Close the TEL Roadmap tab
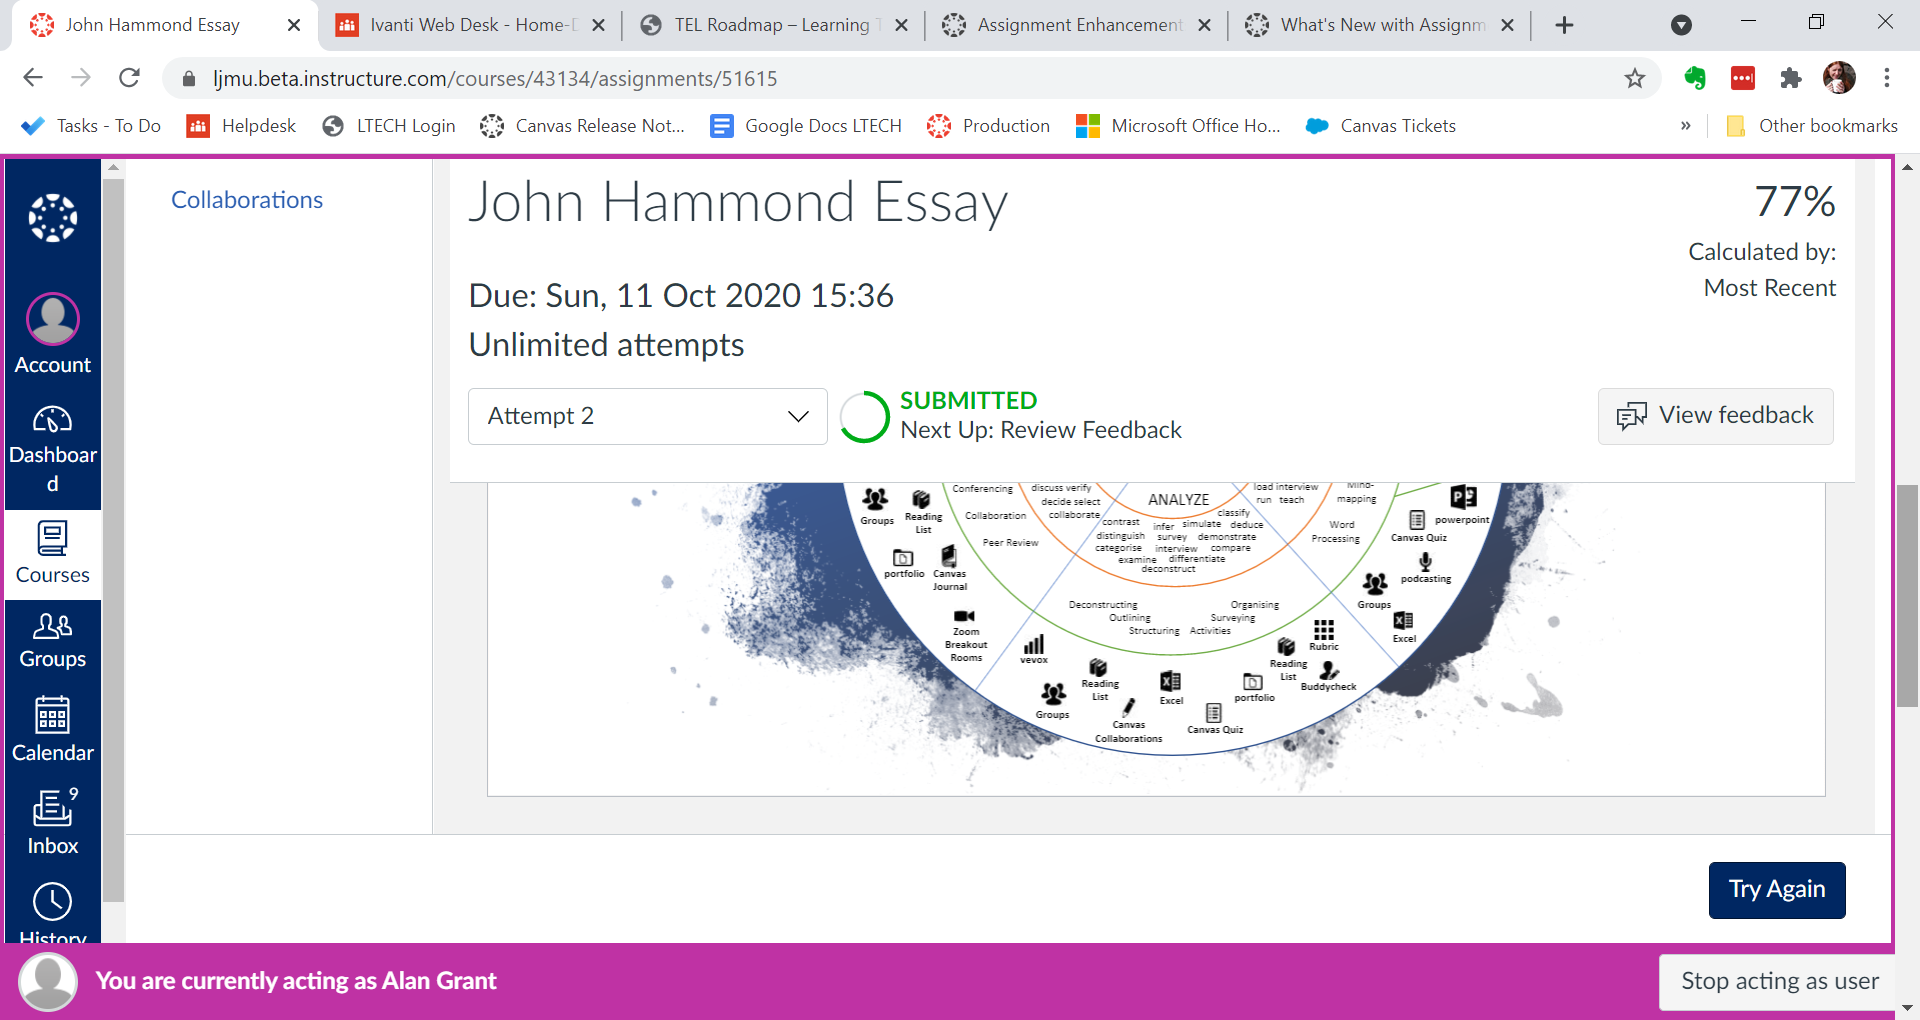Screen dimensions: 1920x1020 [901, 25]
